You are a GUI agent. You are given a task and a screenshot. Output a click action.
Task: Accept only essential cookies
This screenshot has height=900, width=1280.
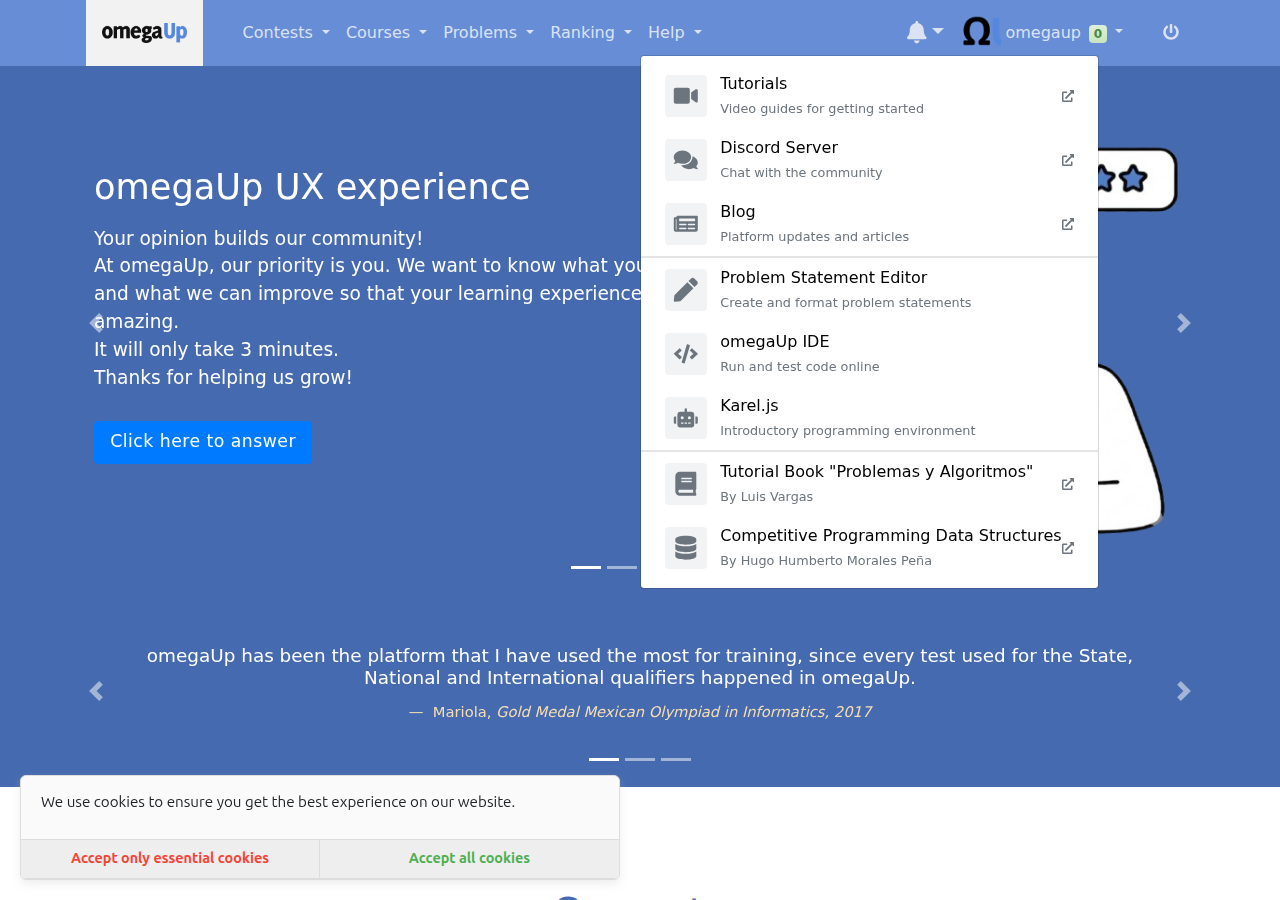click(x=170, y=858)
